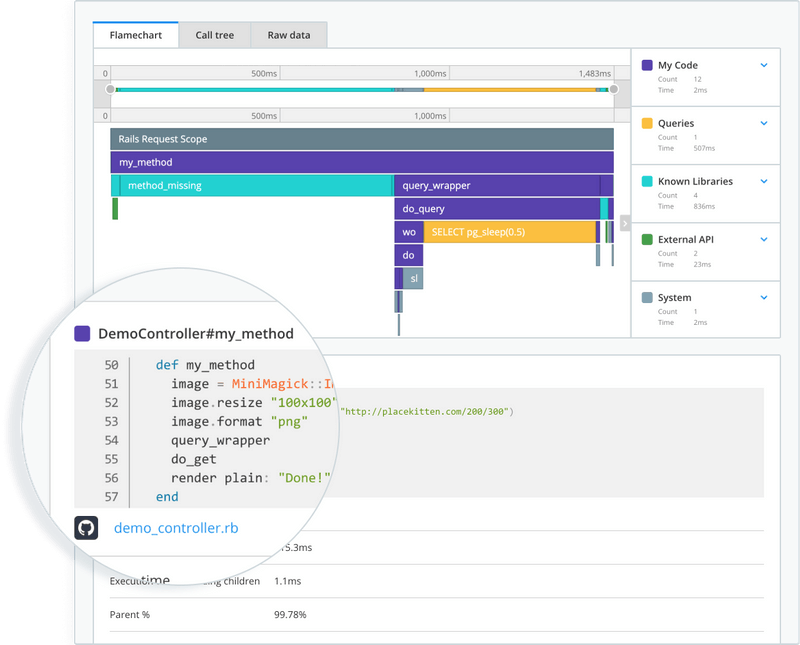Image resolution: width=800 pixels, height=645 pixels.
Task: Click the purple DemoController#my_method icon
Action: pyautogui.click(x=81, y=330)
